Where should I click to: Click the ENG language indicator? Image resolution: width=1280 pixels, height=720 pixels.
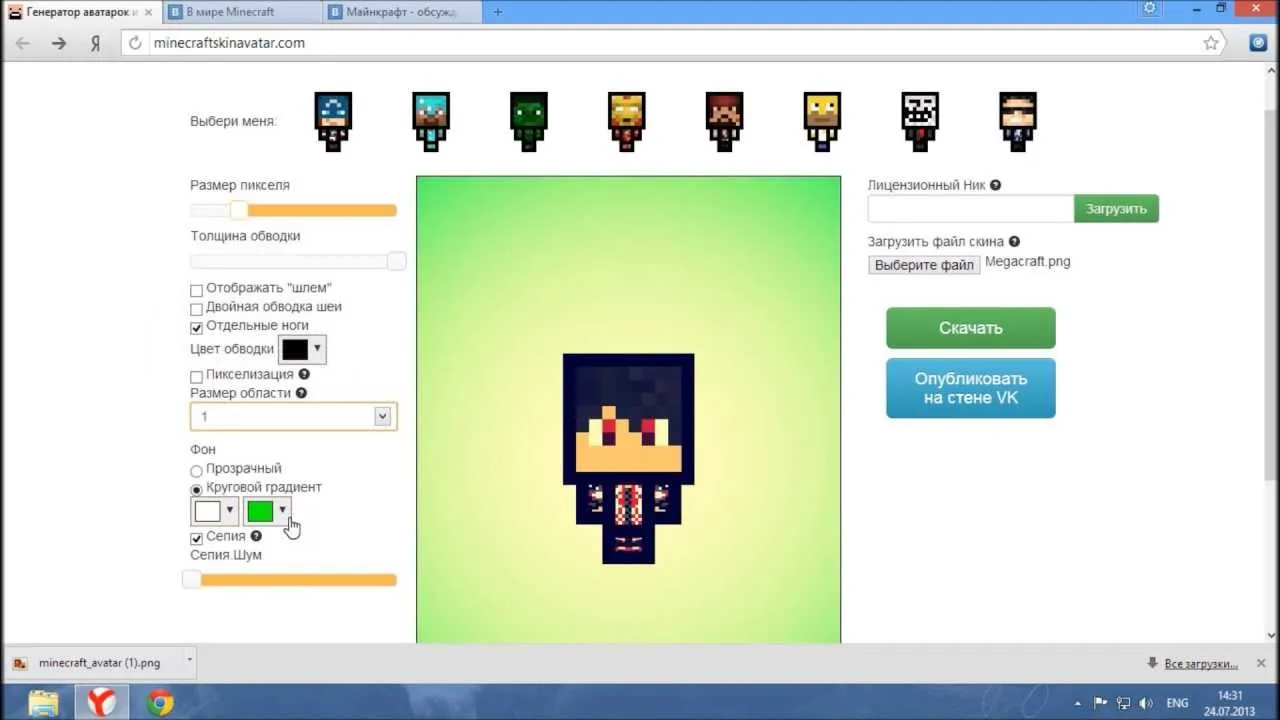[x=1177, y=703]
